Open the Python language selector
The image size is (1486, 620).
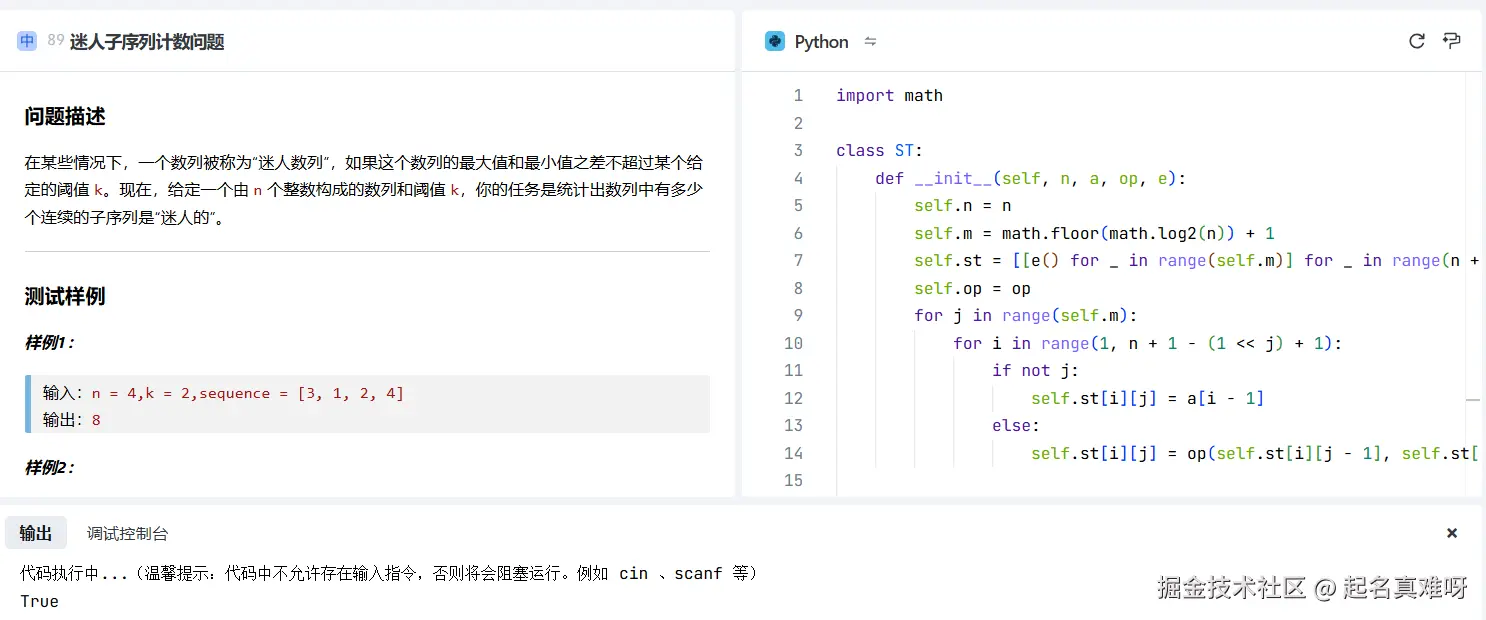tap(821, 42)
